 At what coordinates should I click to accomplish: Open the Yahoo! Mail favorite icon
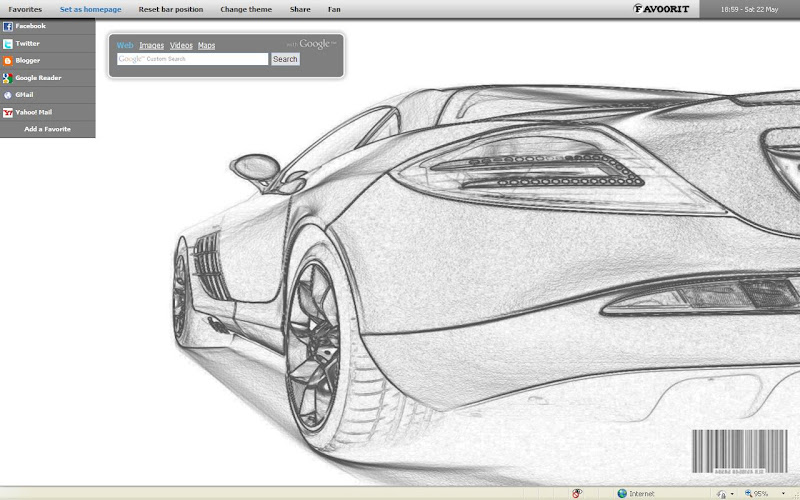(8, 112)
